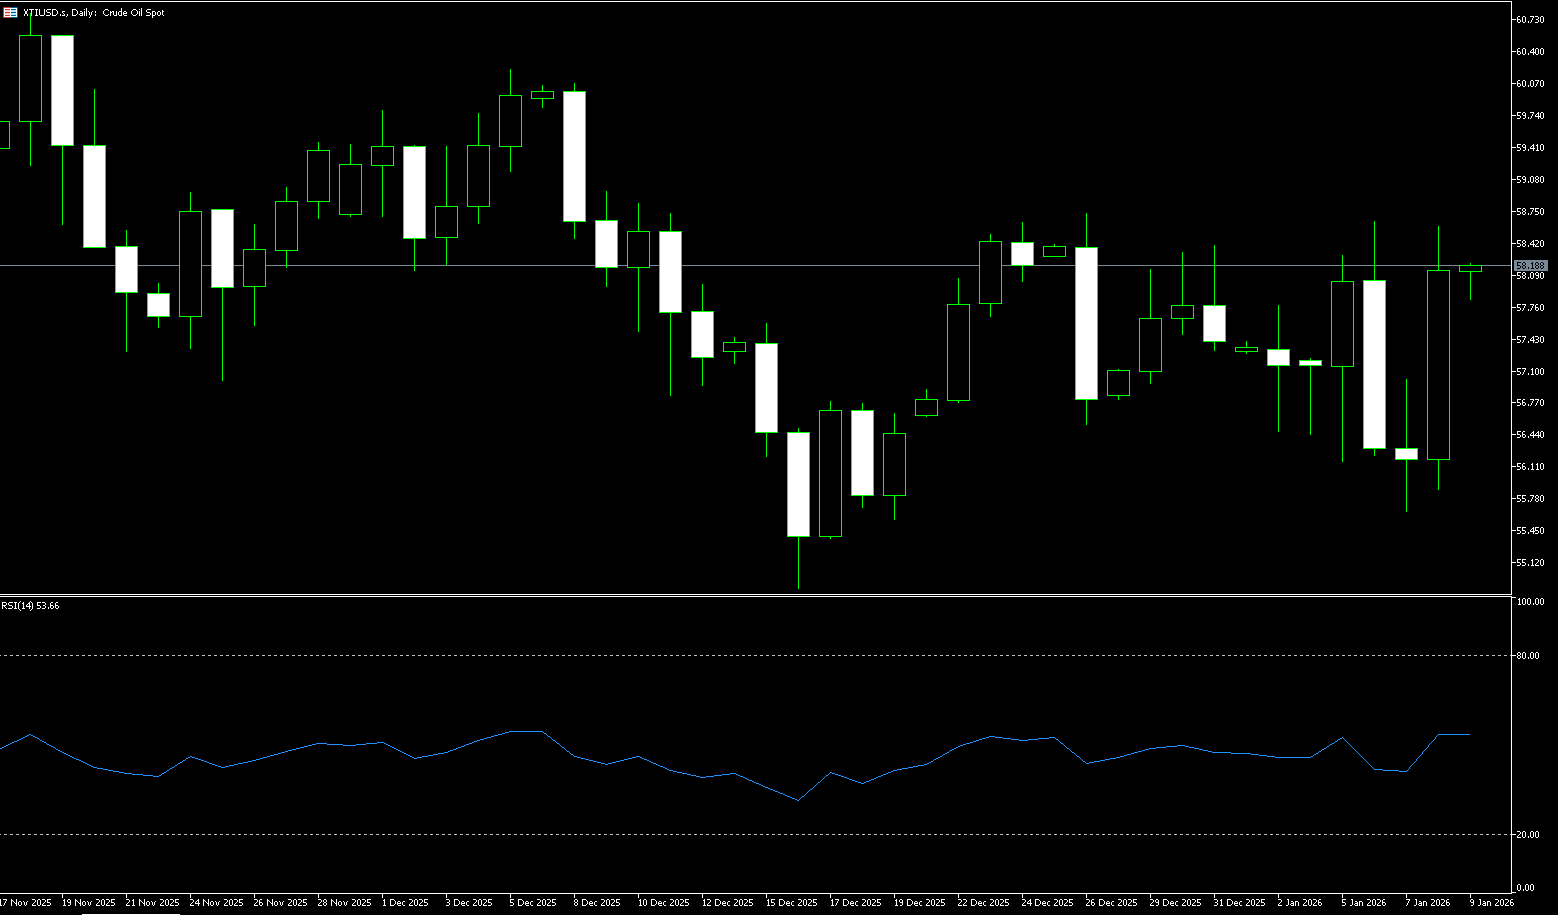Click the 60.730 price on the scale
The height and width of the screenshot is (915, 1558).
1531,20
